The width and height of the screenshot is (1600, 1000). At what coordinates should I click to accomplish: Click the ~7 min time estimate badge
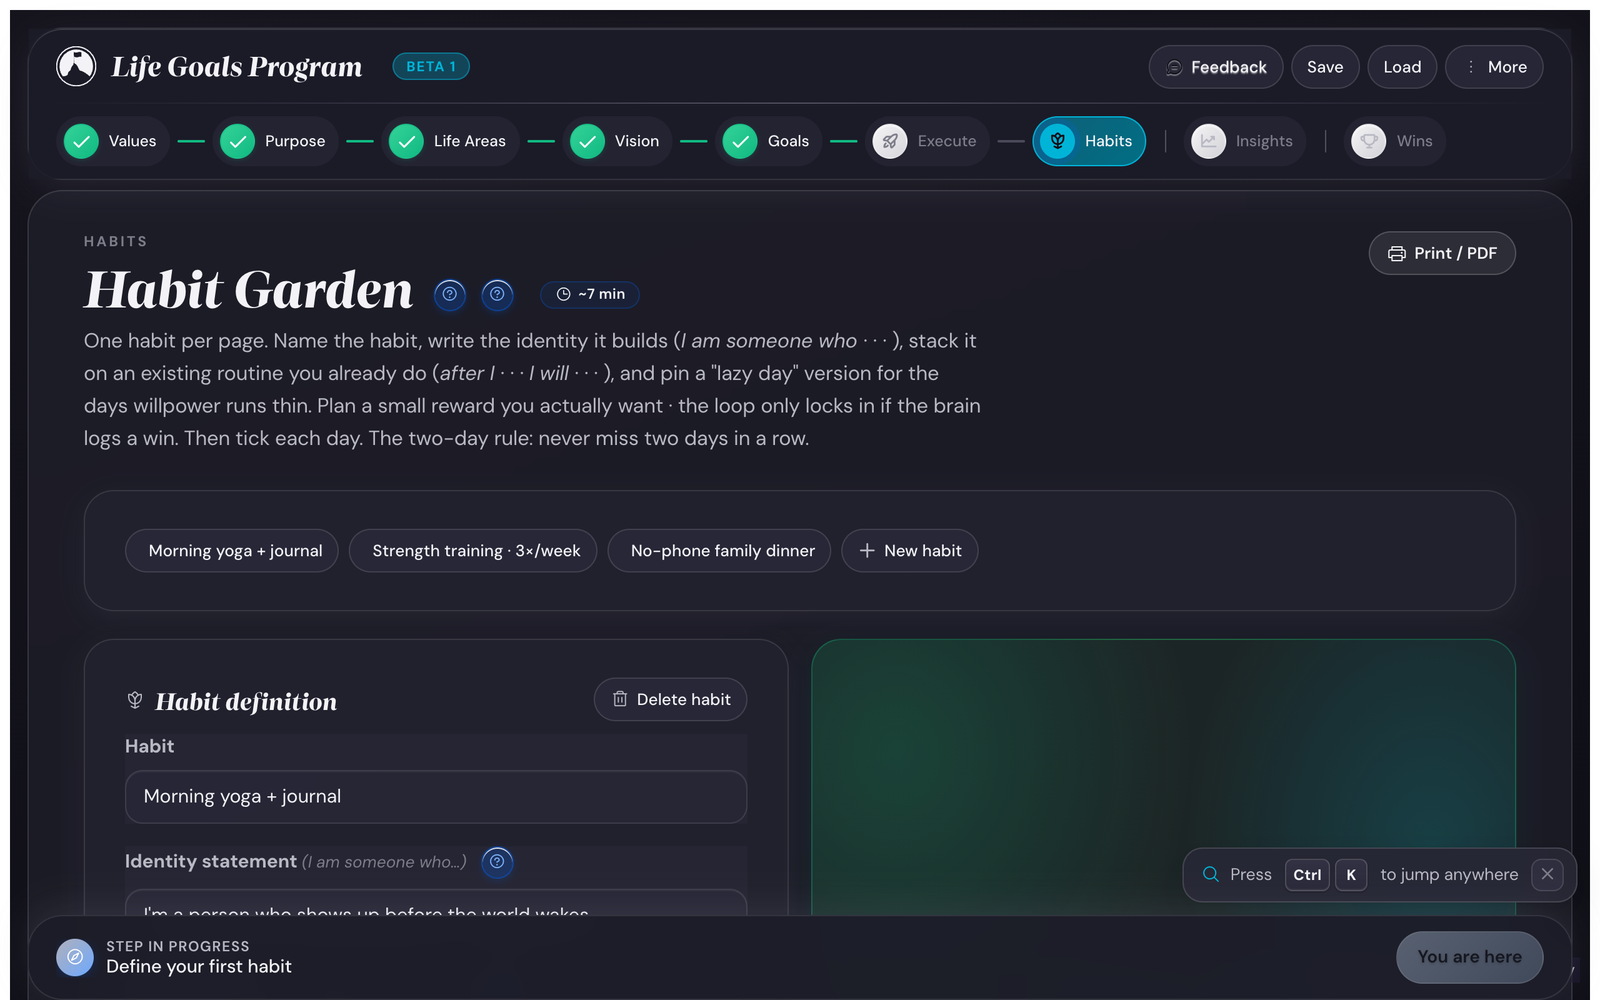click(590, 294)
